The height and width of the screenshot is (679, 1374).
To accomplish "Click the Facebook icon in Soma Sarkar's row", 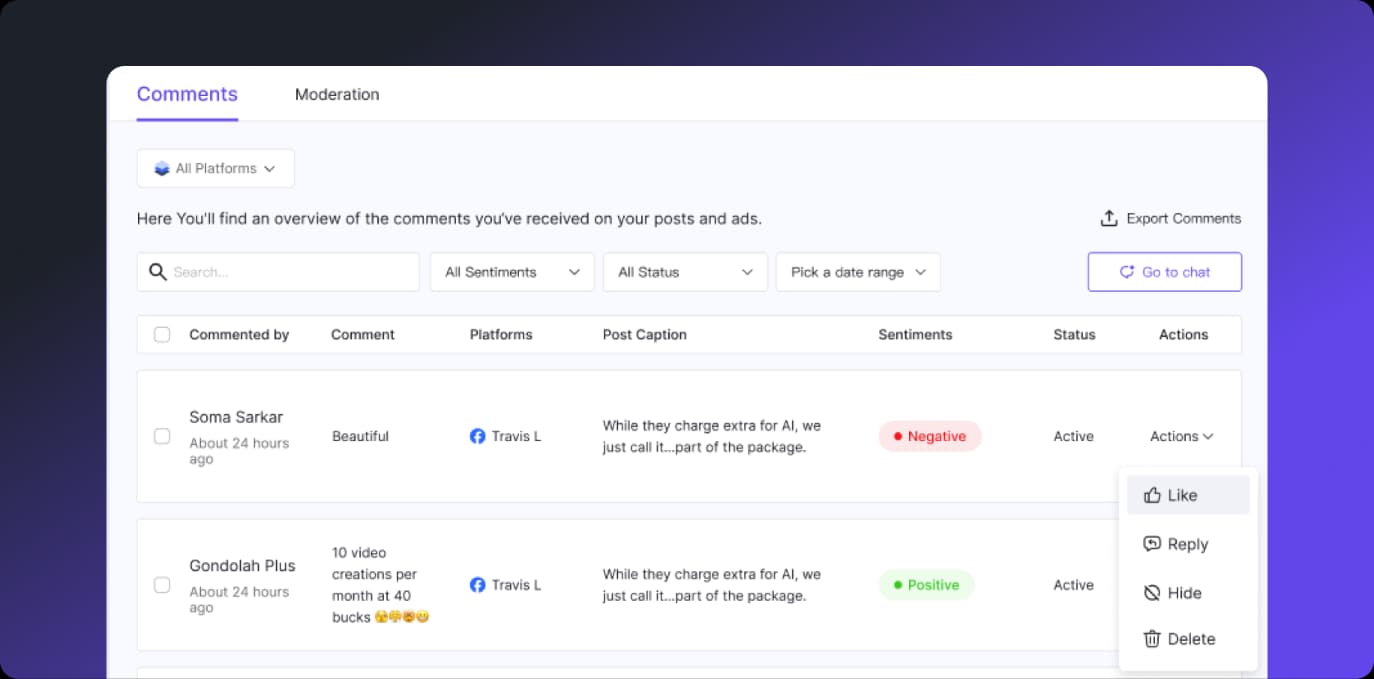I will pos(478,436).
